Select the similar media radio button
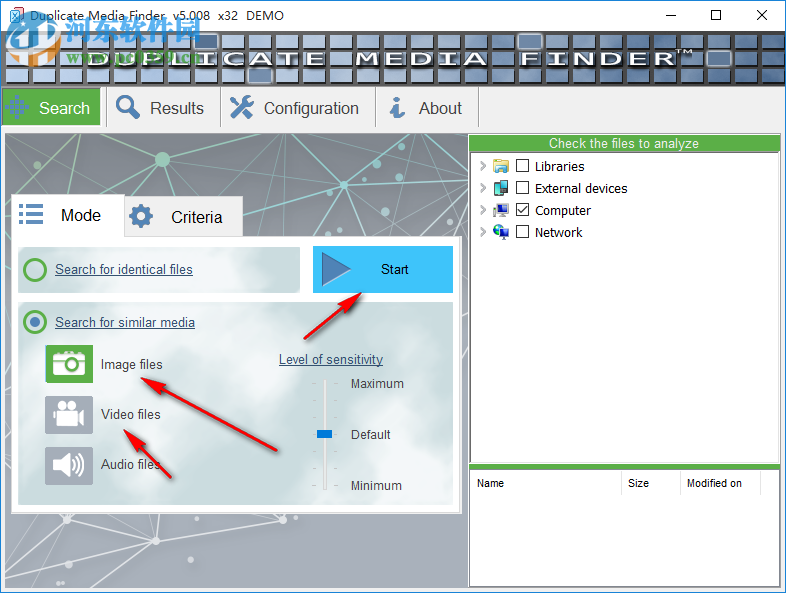 [35, 322]
